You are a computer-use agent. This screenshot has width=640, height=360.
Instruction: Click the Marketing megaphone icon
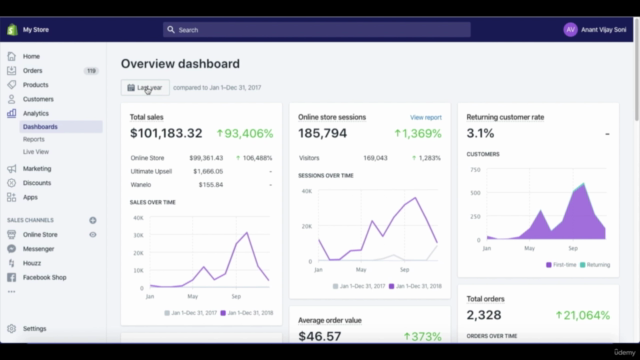click(x=11, y=169)
